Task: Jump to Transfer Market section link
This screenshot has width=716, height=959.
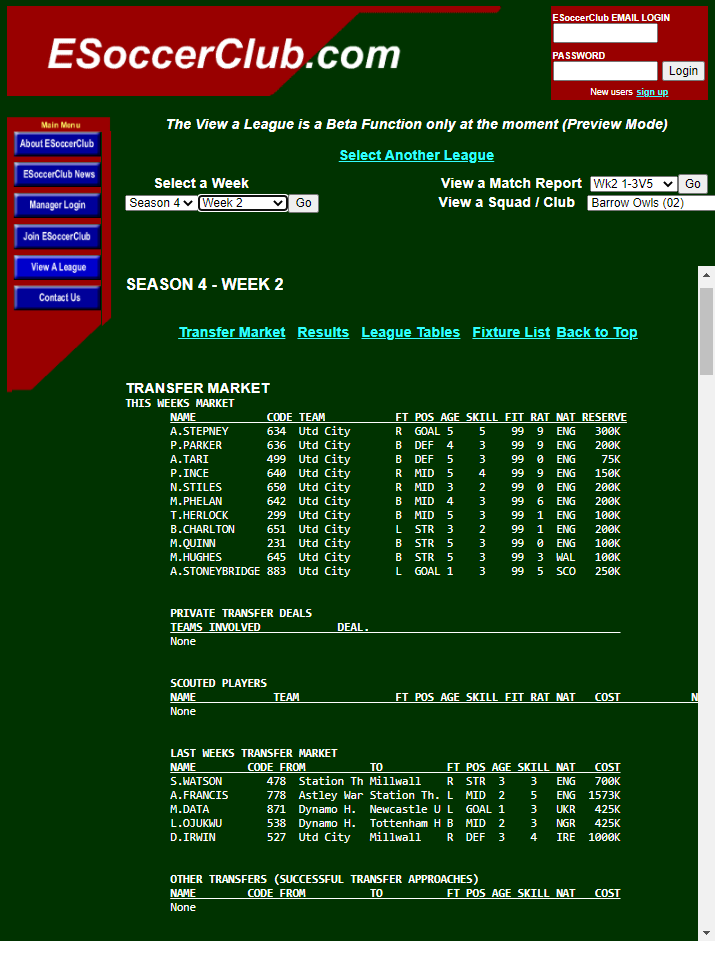Action: coord(232,333)
